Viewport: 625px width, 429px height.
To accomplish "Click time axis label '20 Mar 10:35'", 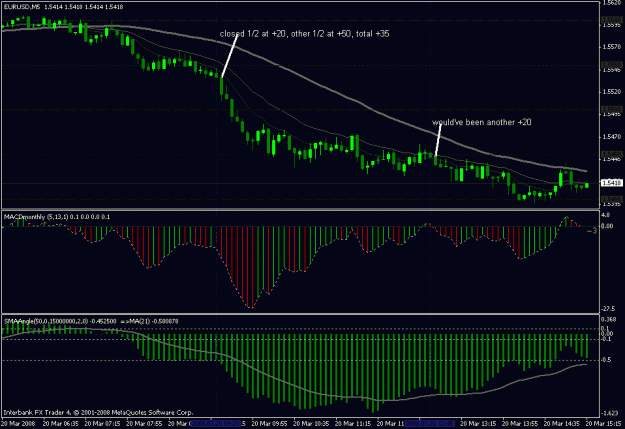I will click(x=311, y=423).
